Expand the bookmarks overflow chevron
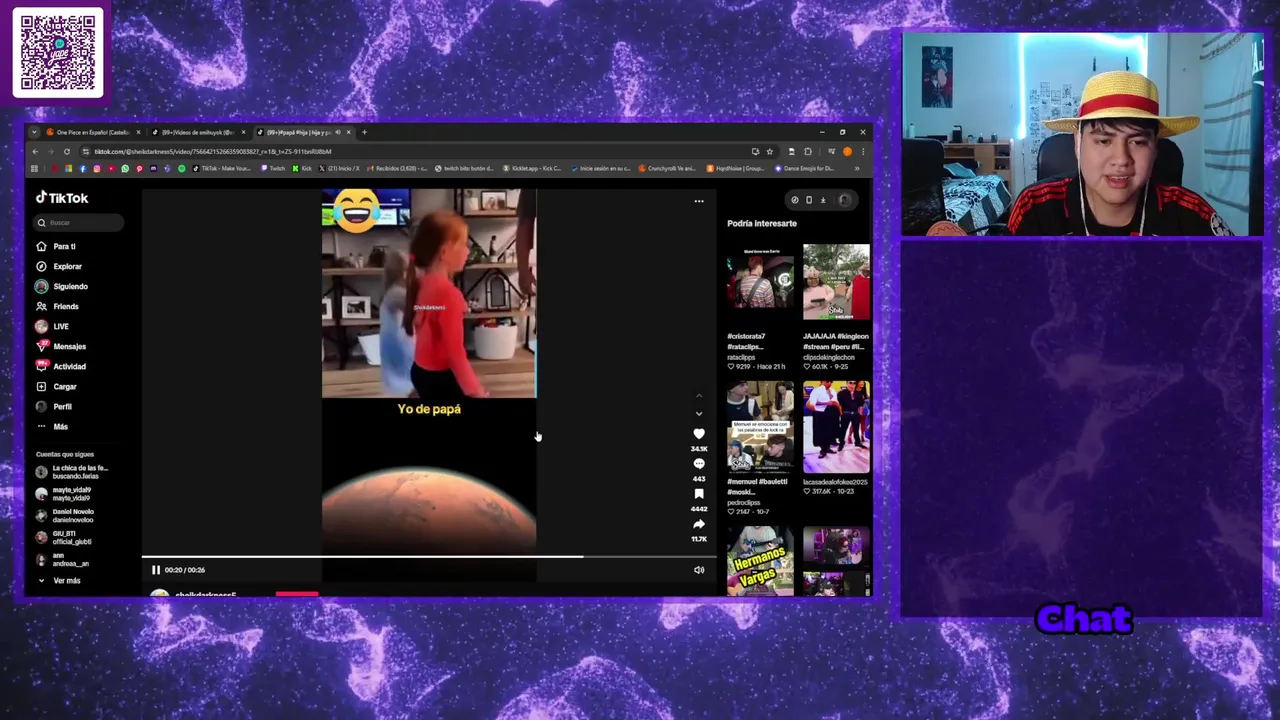1280x720 pixels. [x=856, y=168]
